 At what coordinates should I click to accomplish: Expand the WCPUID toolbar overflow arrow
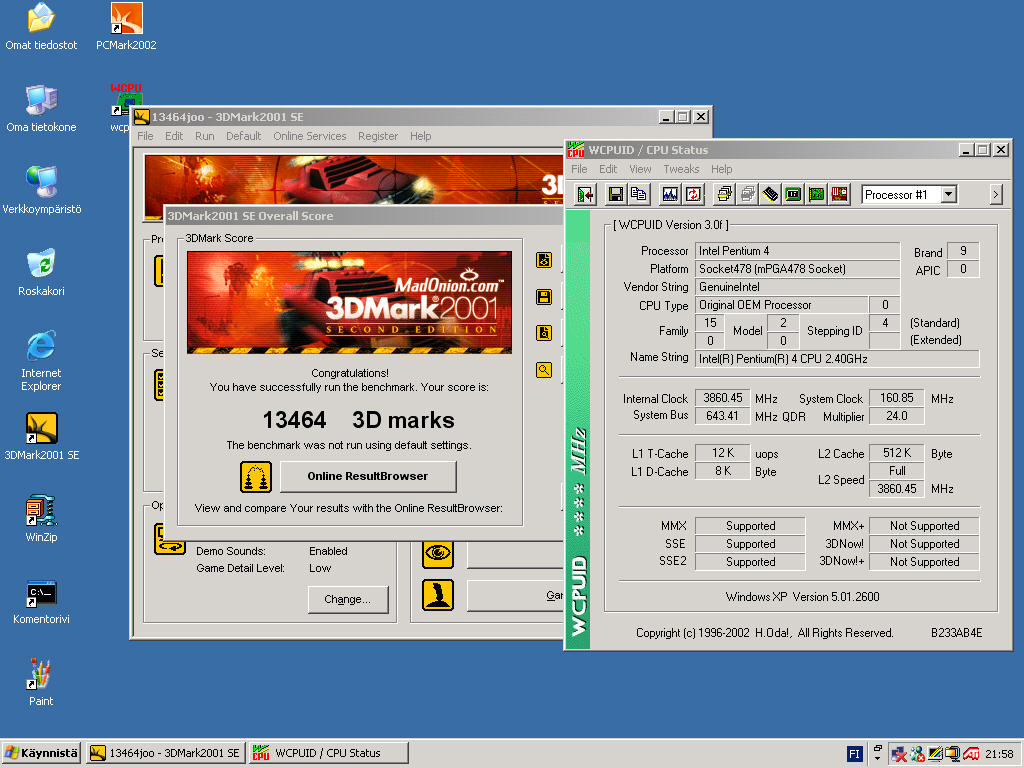[995, 194]
